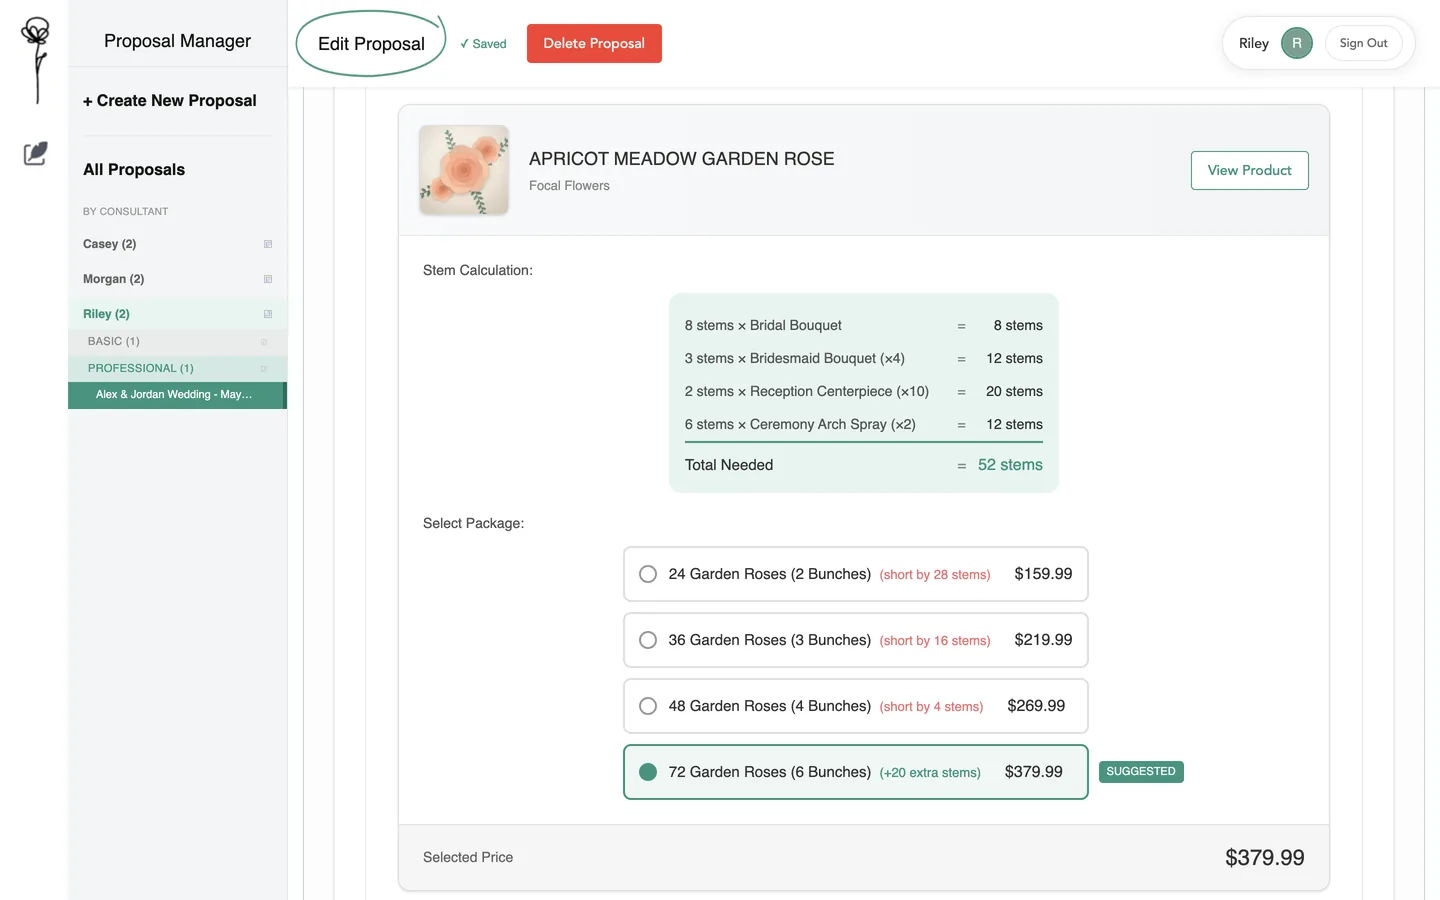Select the 36 Garden Roses package
This screenshot has height=900, width=1440.
pyautogui.click(x=855, y=640)
